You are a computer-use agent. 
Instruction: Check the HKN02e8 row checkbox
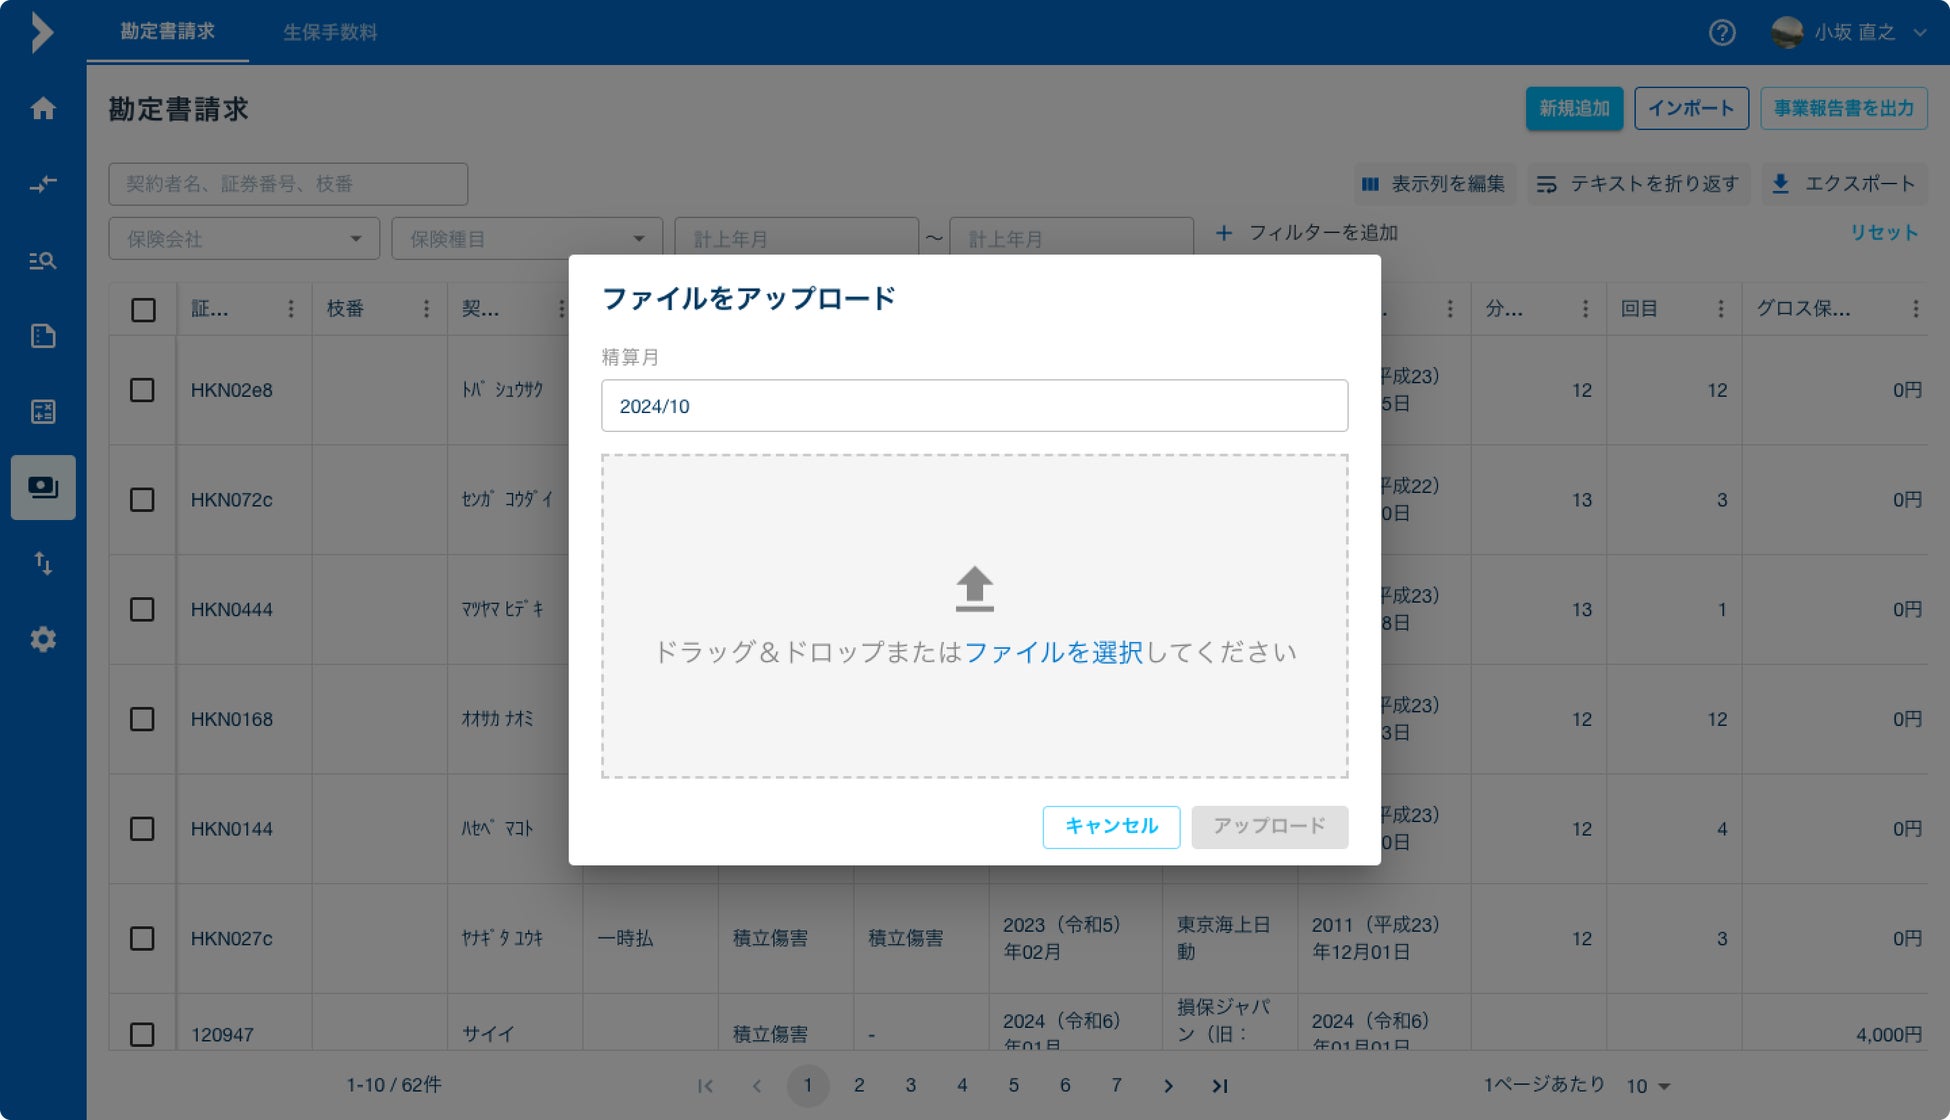pos(142,390)
